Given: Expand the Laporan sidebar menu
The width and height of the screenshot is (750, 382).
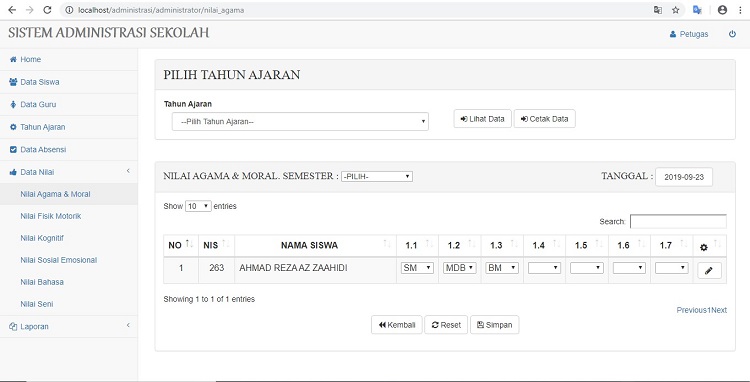Looking at the screenshot, I should [x=69, y=327].
